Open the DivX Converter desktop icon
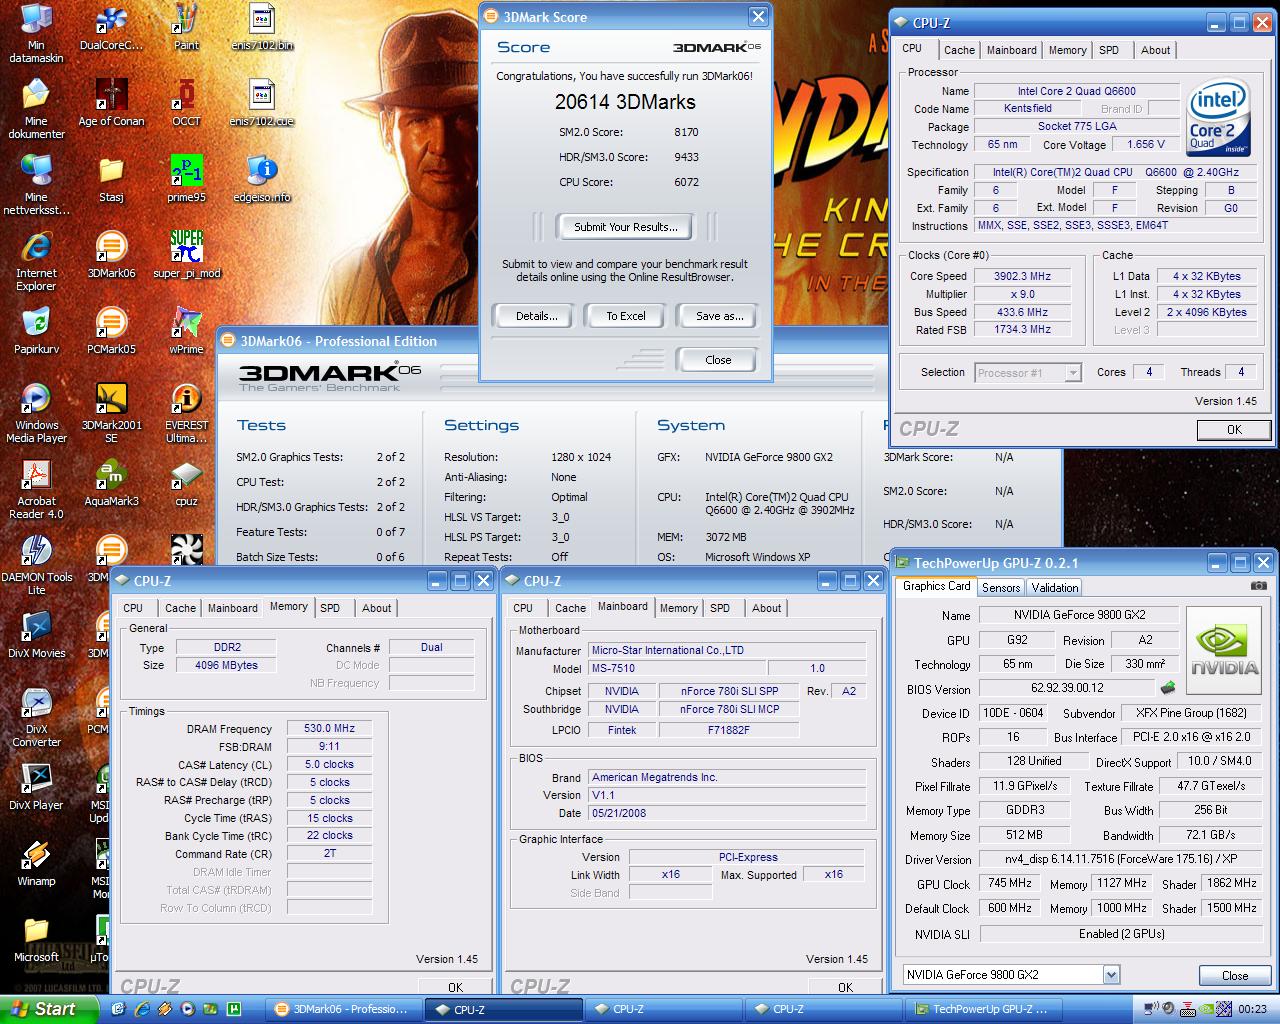The image size is (1280, 1024). 36,717
